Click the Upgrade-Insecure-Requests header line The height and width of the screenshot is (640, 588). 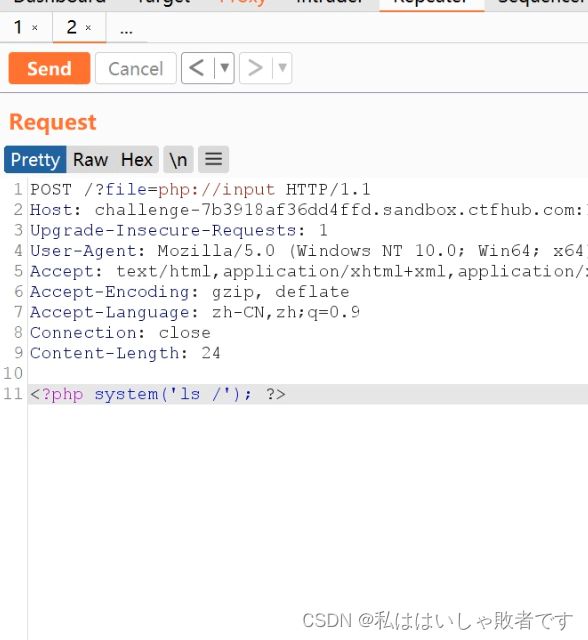pos(179,231)
